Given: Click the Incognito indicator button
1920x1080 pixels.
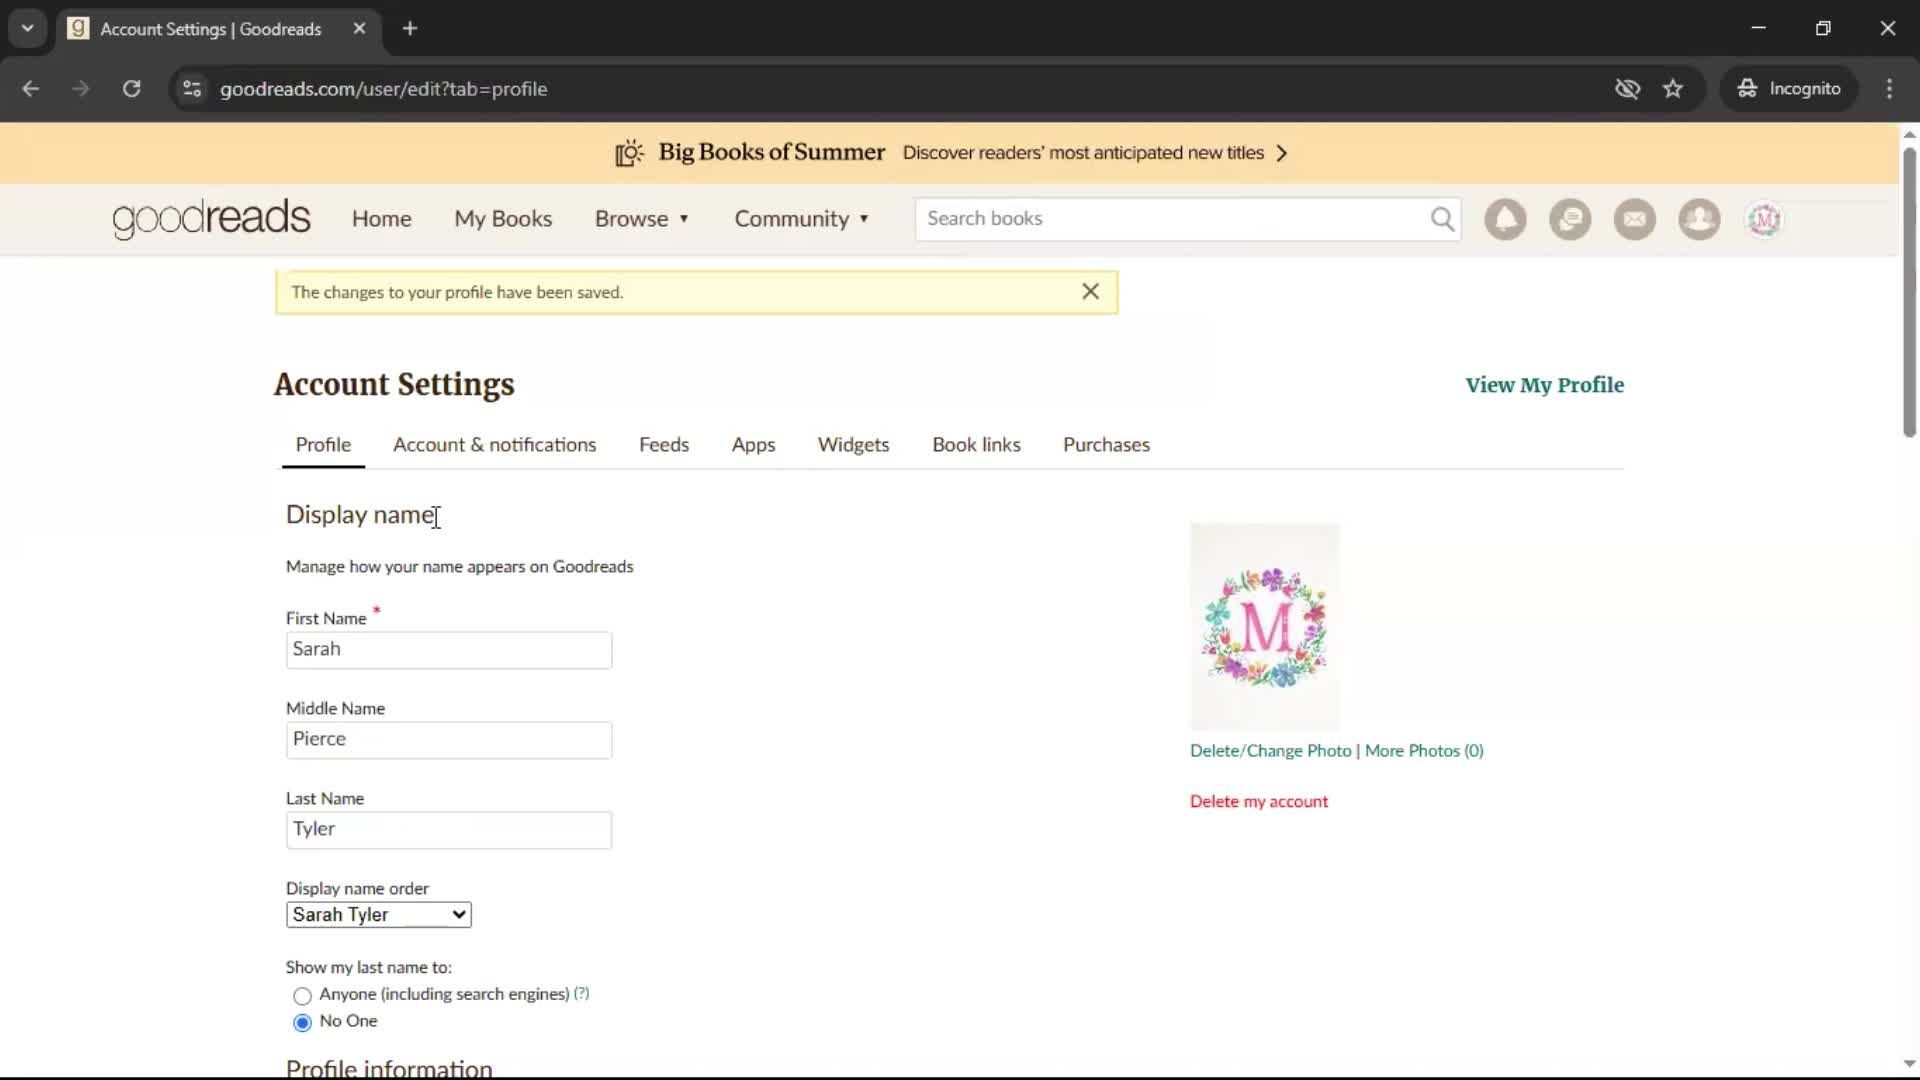Looking at the screenshot, I should [x=1789, y=89].
